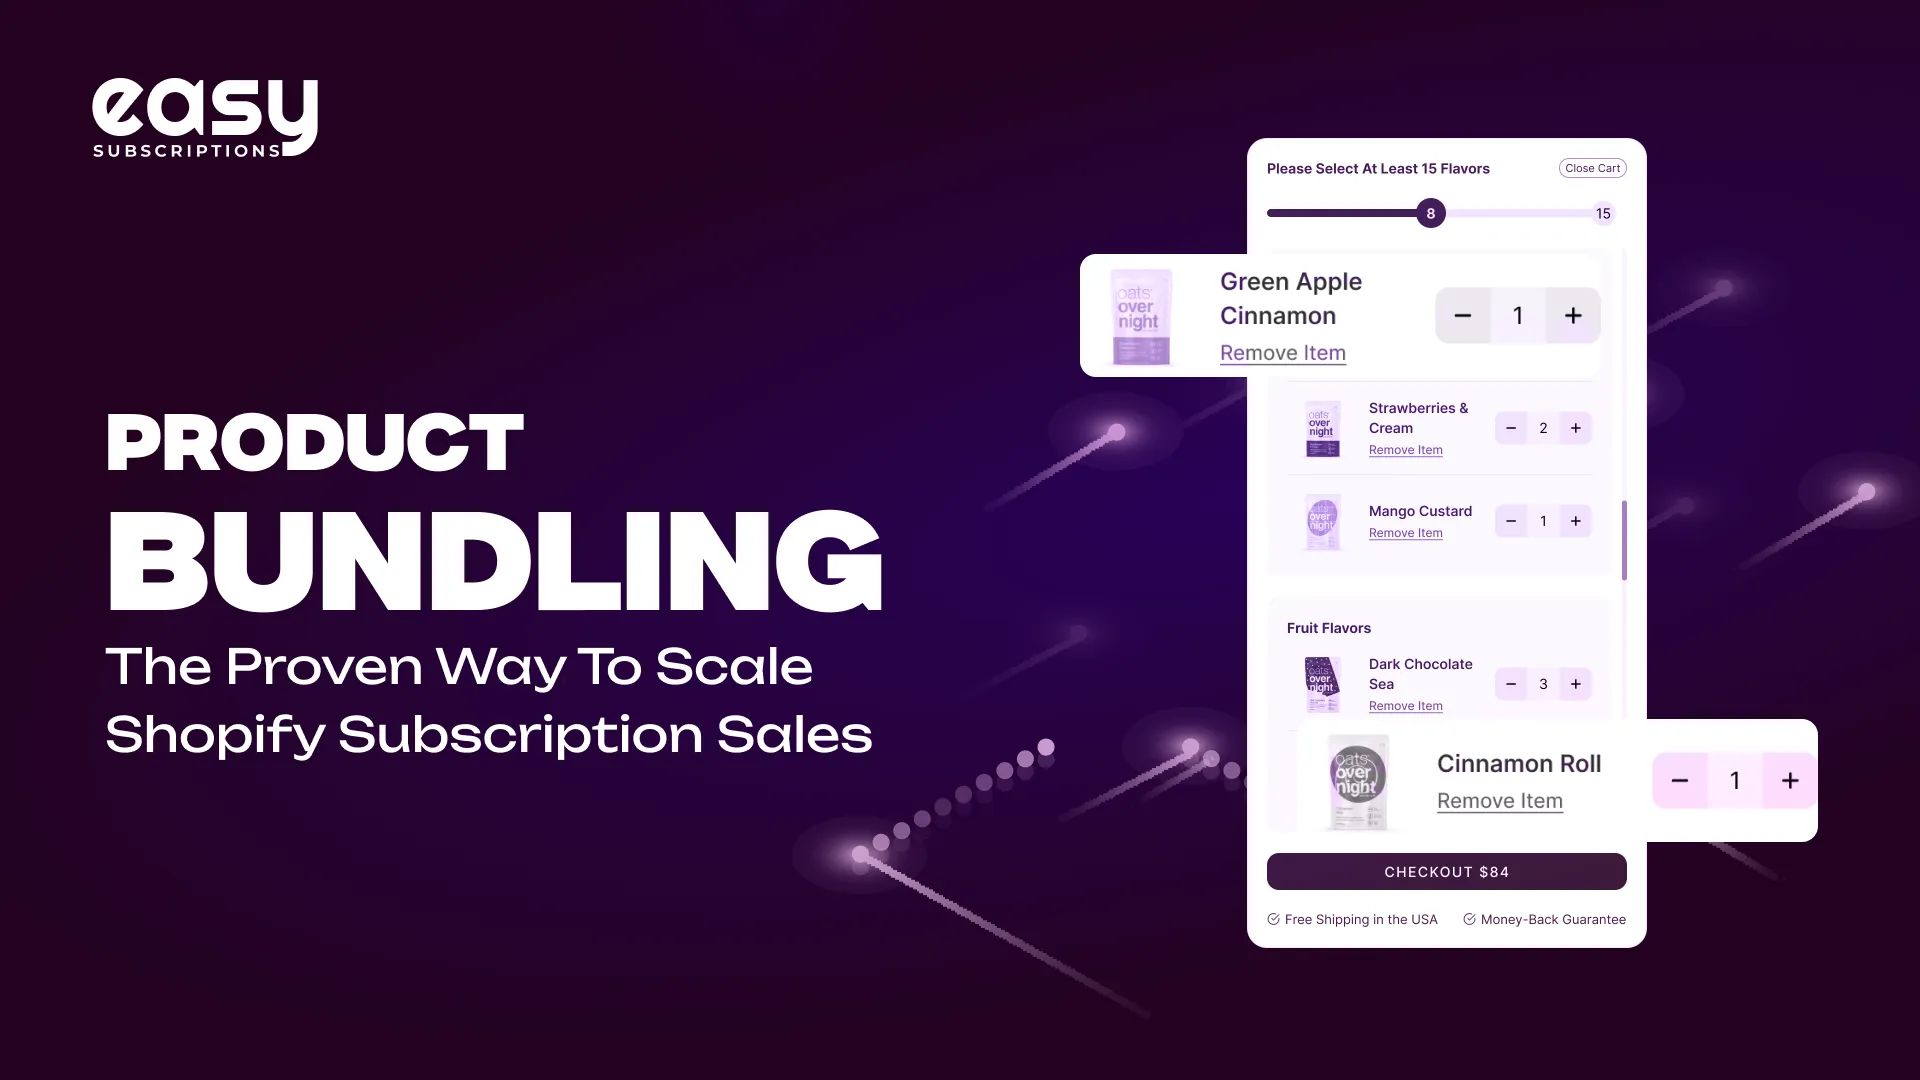
Task: Remove Mango Custard item
Action: [x=1404, y=531]
